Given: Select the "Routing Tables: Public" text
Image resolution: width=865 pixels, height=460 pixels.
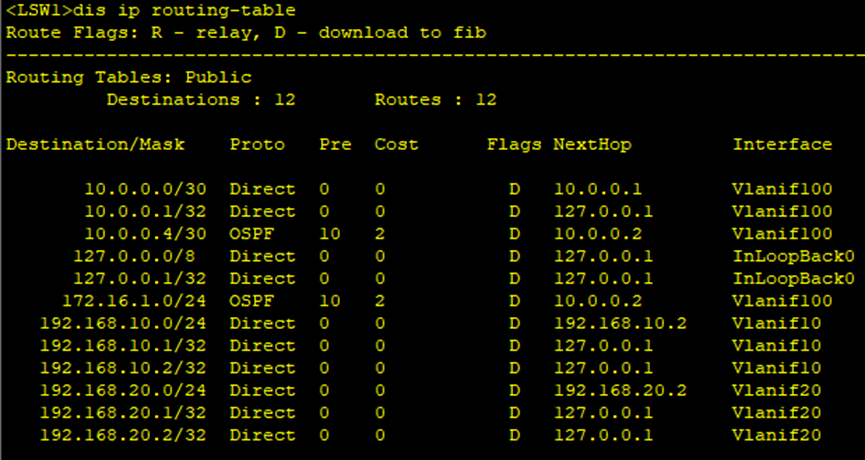Looking at the screenshot, I should coord(129,77).
